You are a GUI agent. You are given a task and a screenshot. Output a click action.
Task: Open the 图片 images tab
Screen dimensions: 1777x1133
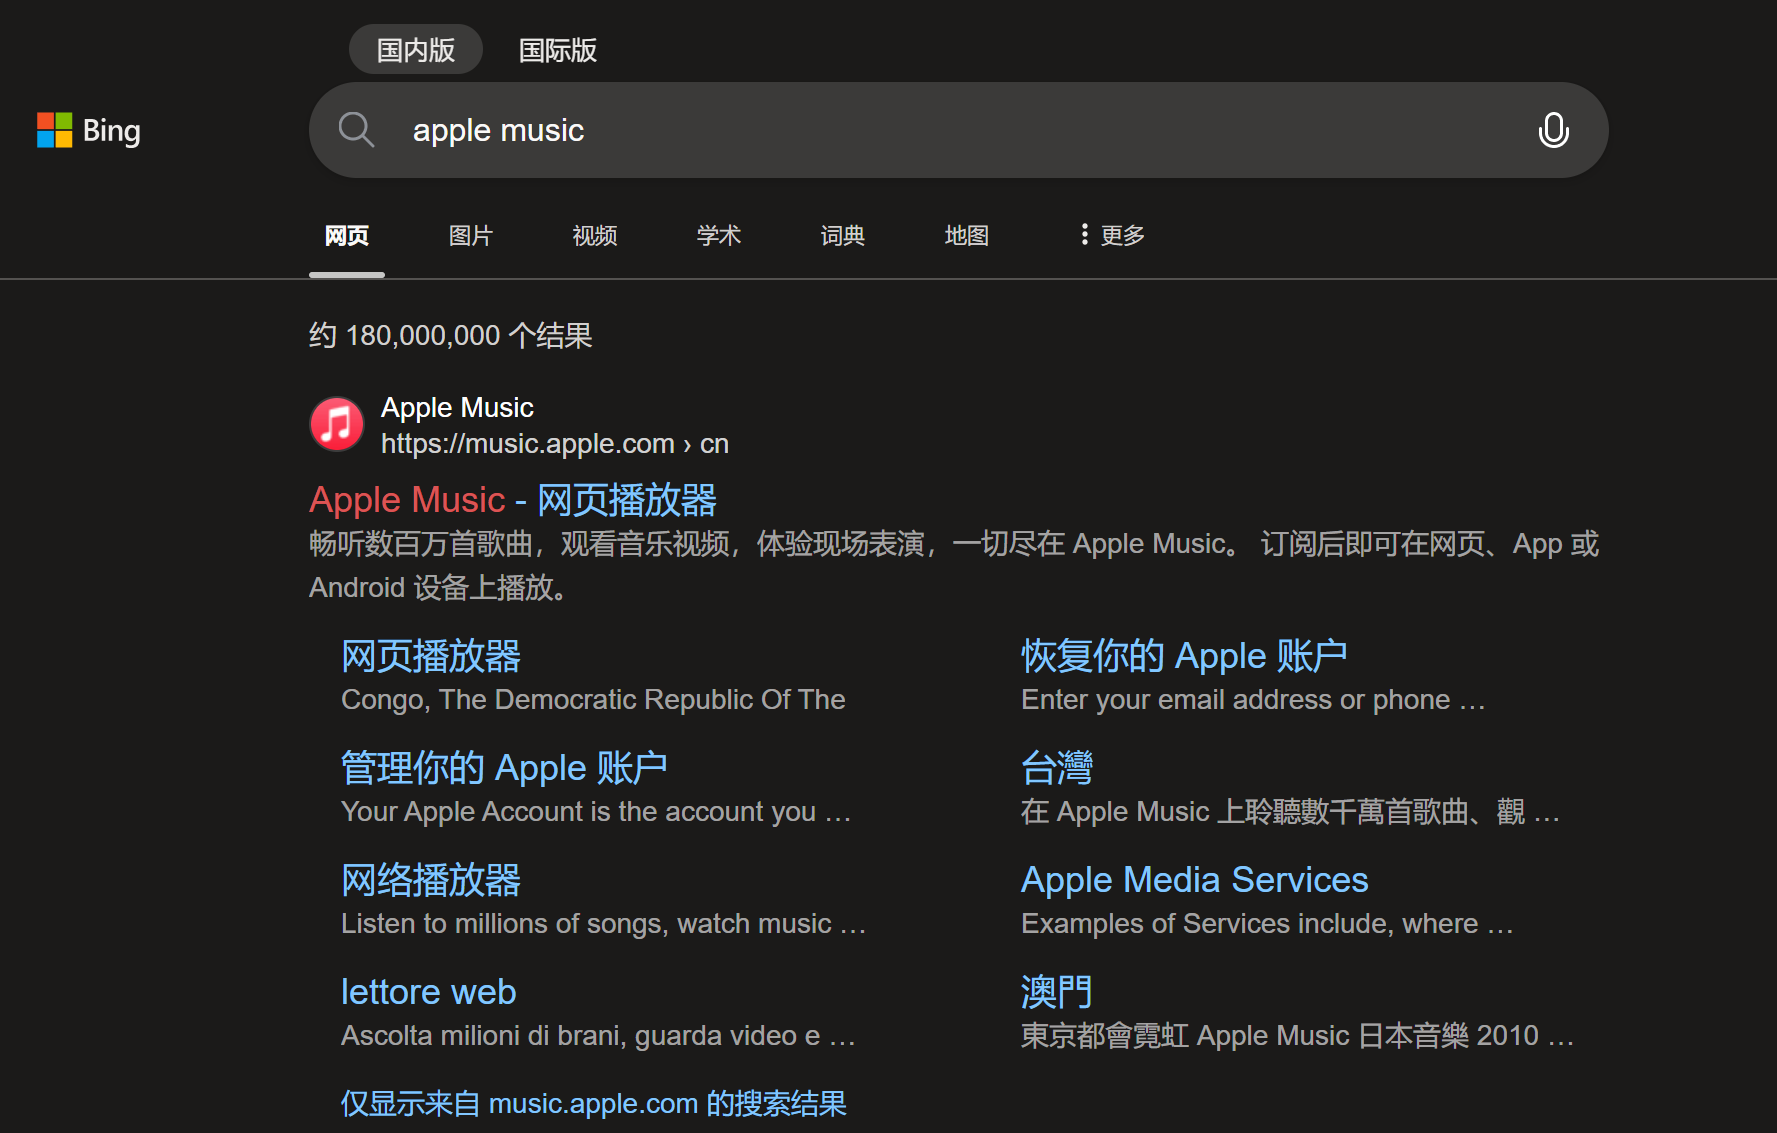tap(470, 235)
